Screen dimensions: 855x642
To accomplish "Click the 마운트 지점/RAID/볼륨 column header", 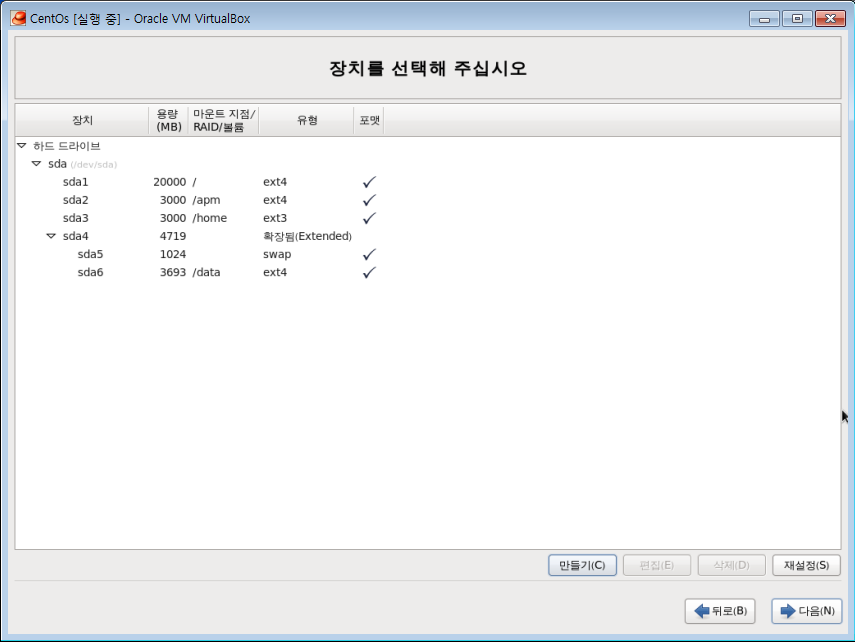I will pyautogui.click(x=224, y=120).
